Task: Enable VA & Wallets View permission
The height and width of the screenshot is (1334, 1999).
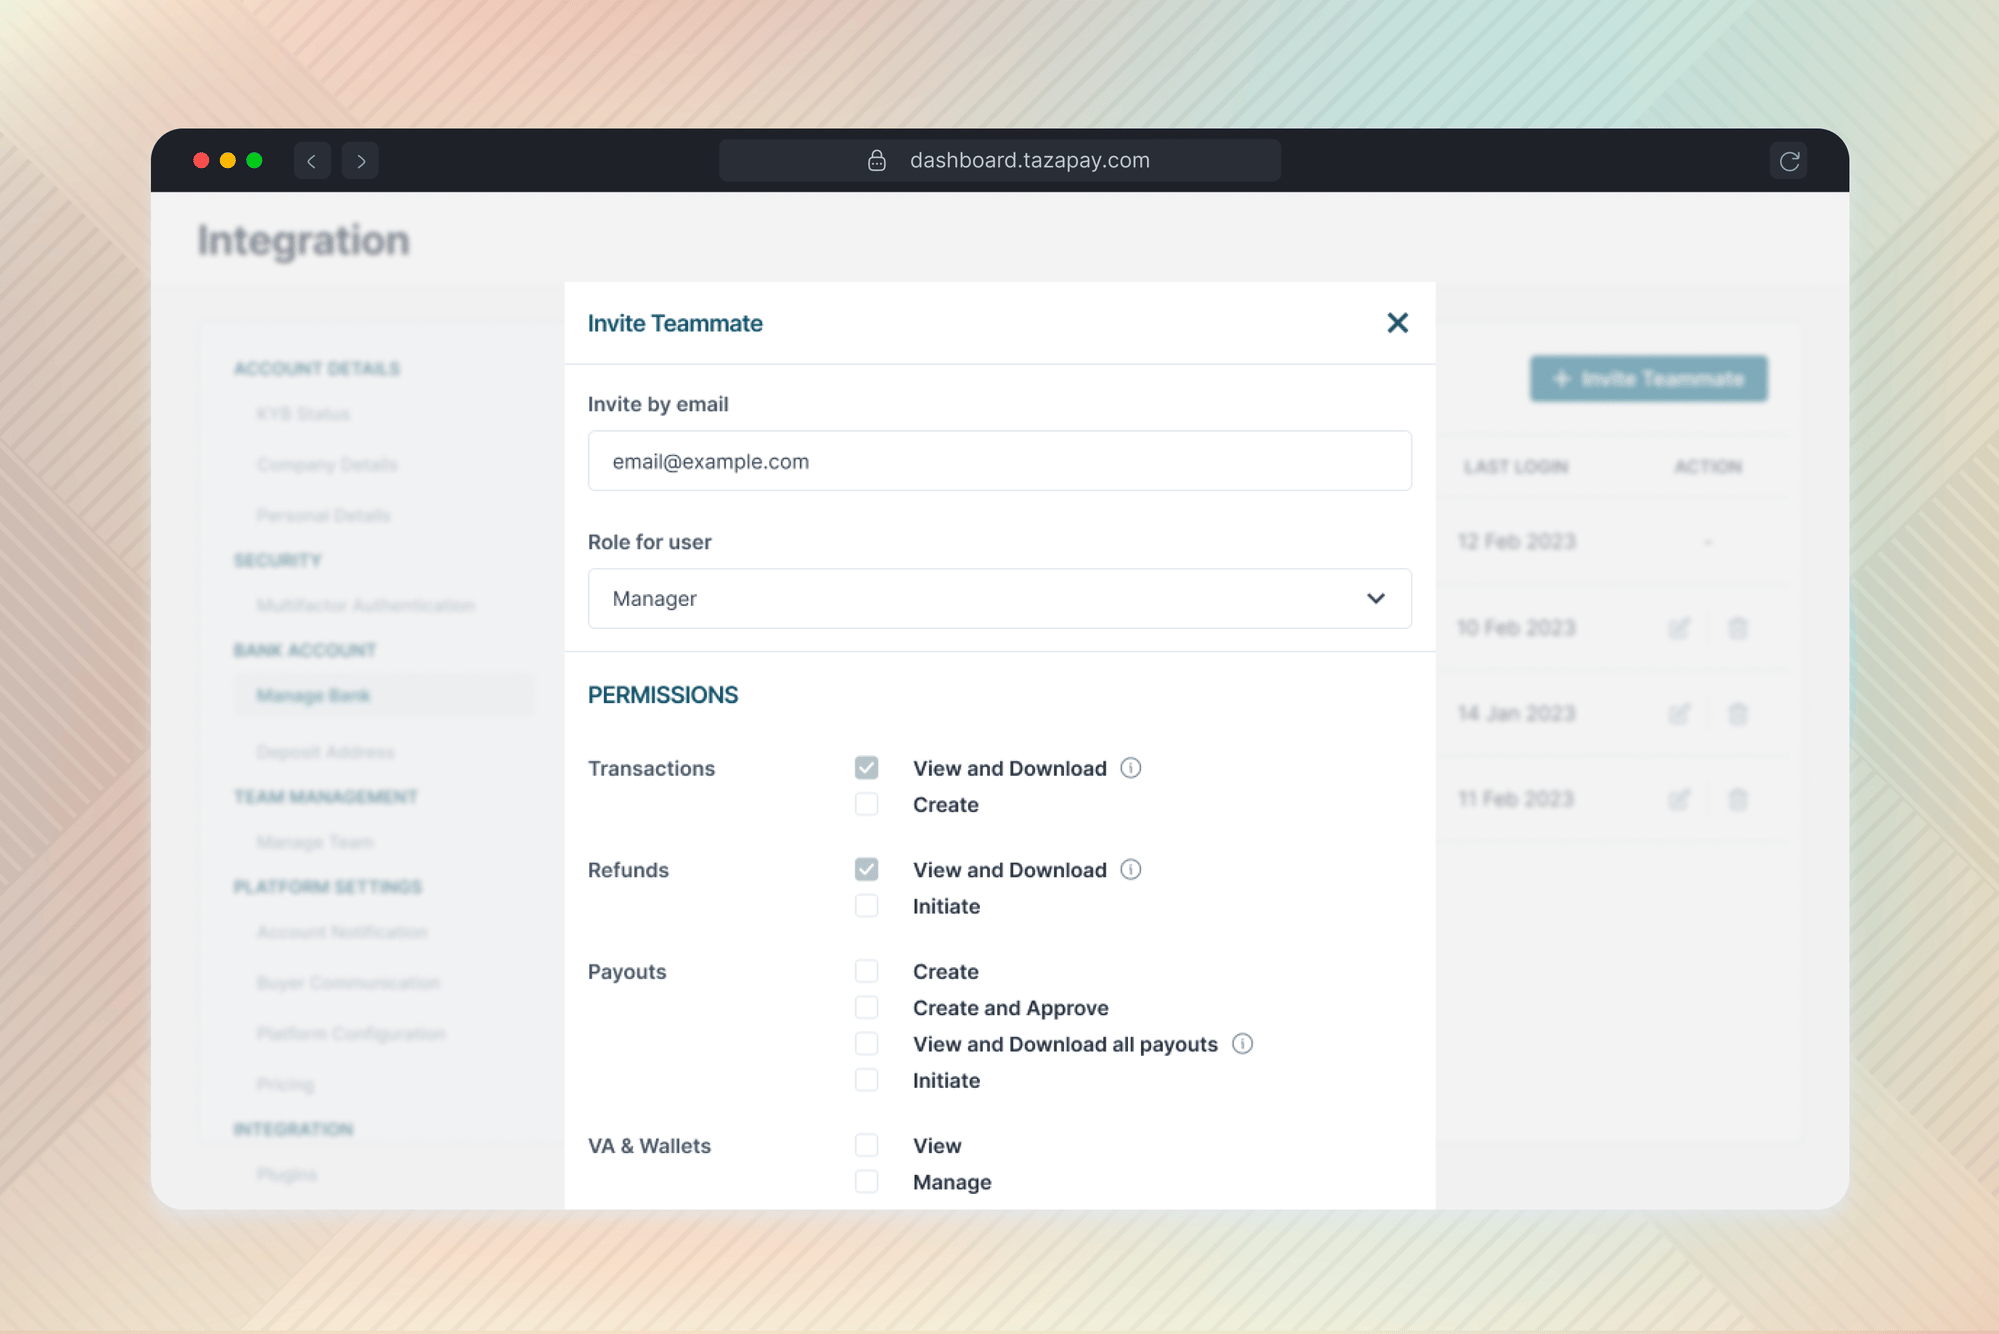Action: 866,1145
